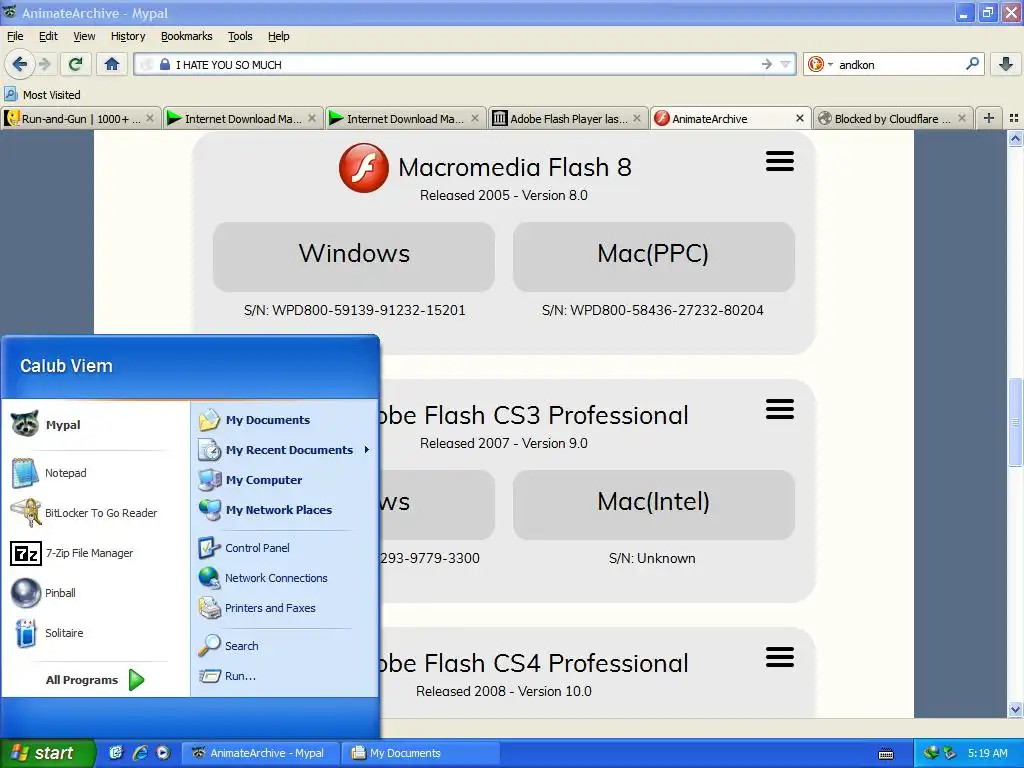The image size is (1024, 768).
Task: Click the S/N WPD800-59139-91232-15201 text
Action: [x=355, y=310]
